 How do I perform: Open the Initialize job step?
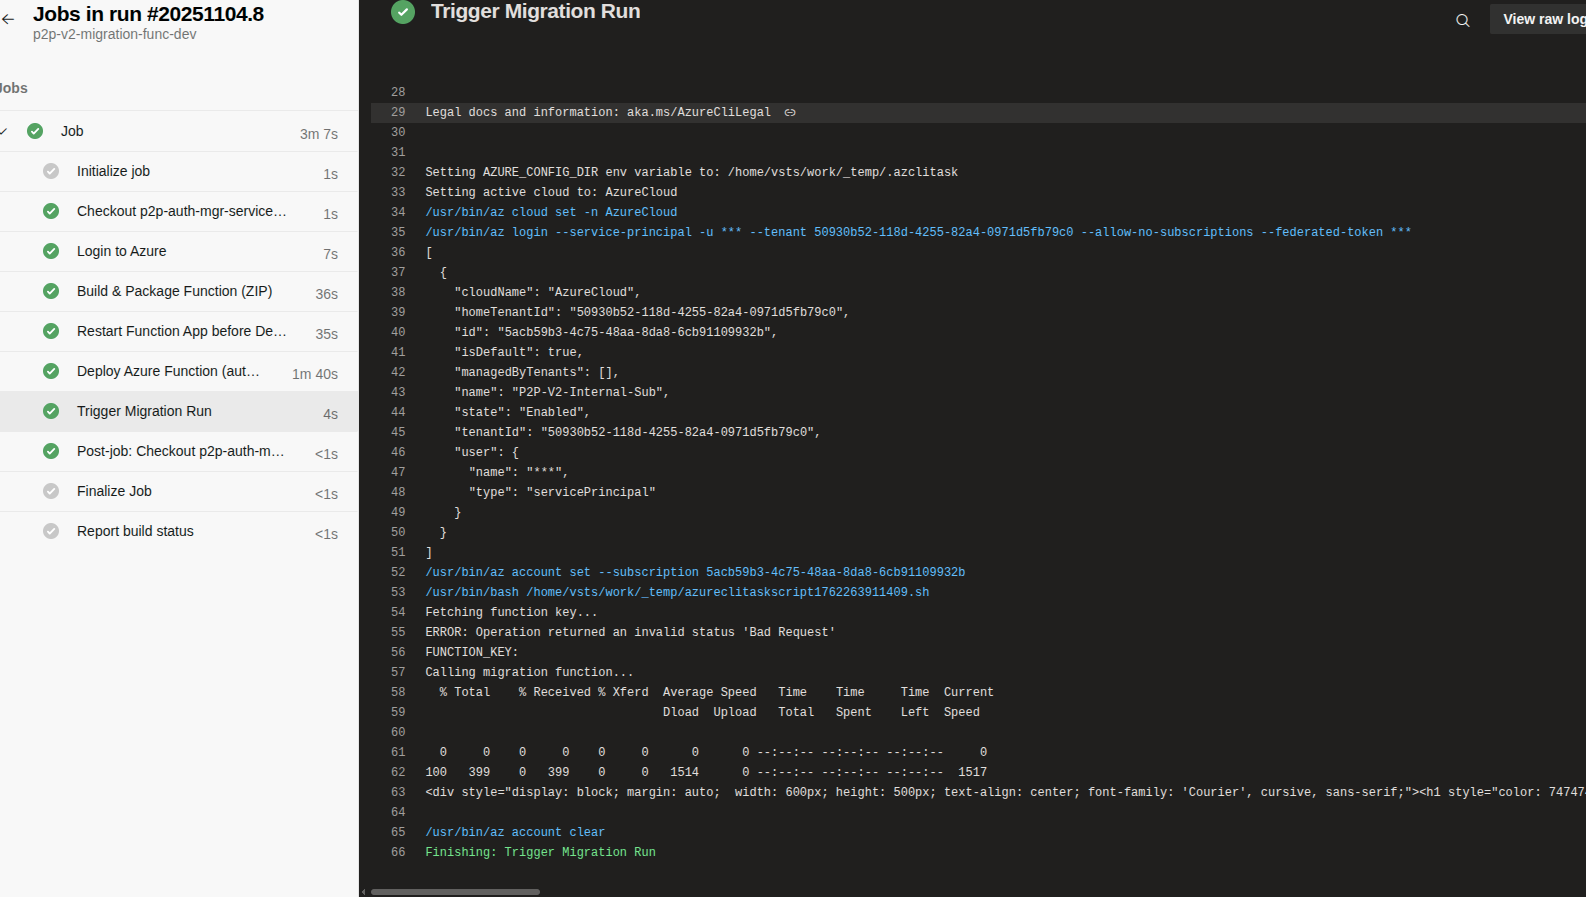click(179, 171)
